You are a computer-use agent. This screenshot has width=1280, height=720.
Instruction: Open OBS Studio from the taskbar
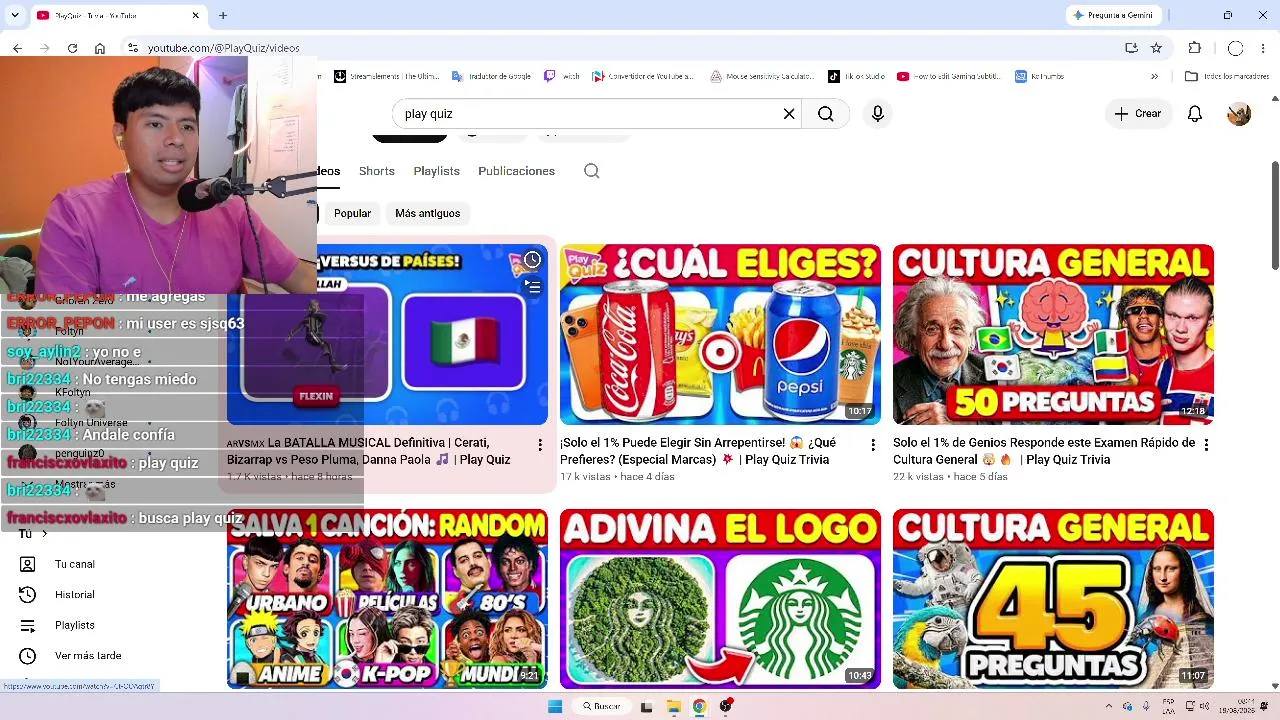click(x=726, y=706)
